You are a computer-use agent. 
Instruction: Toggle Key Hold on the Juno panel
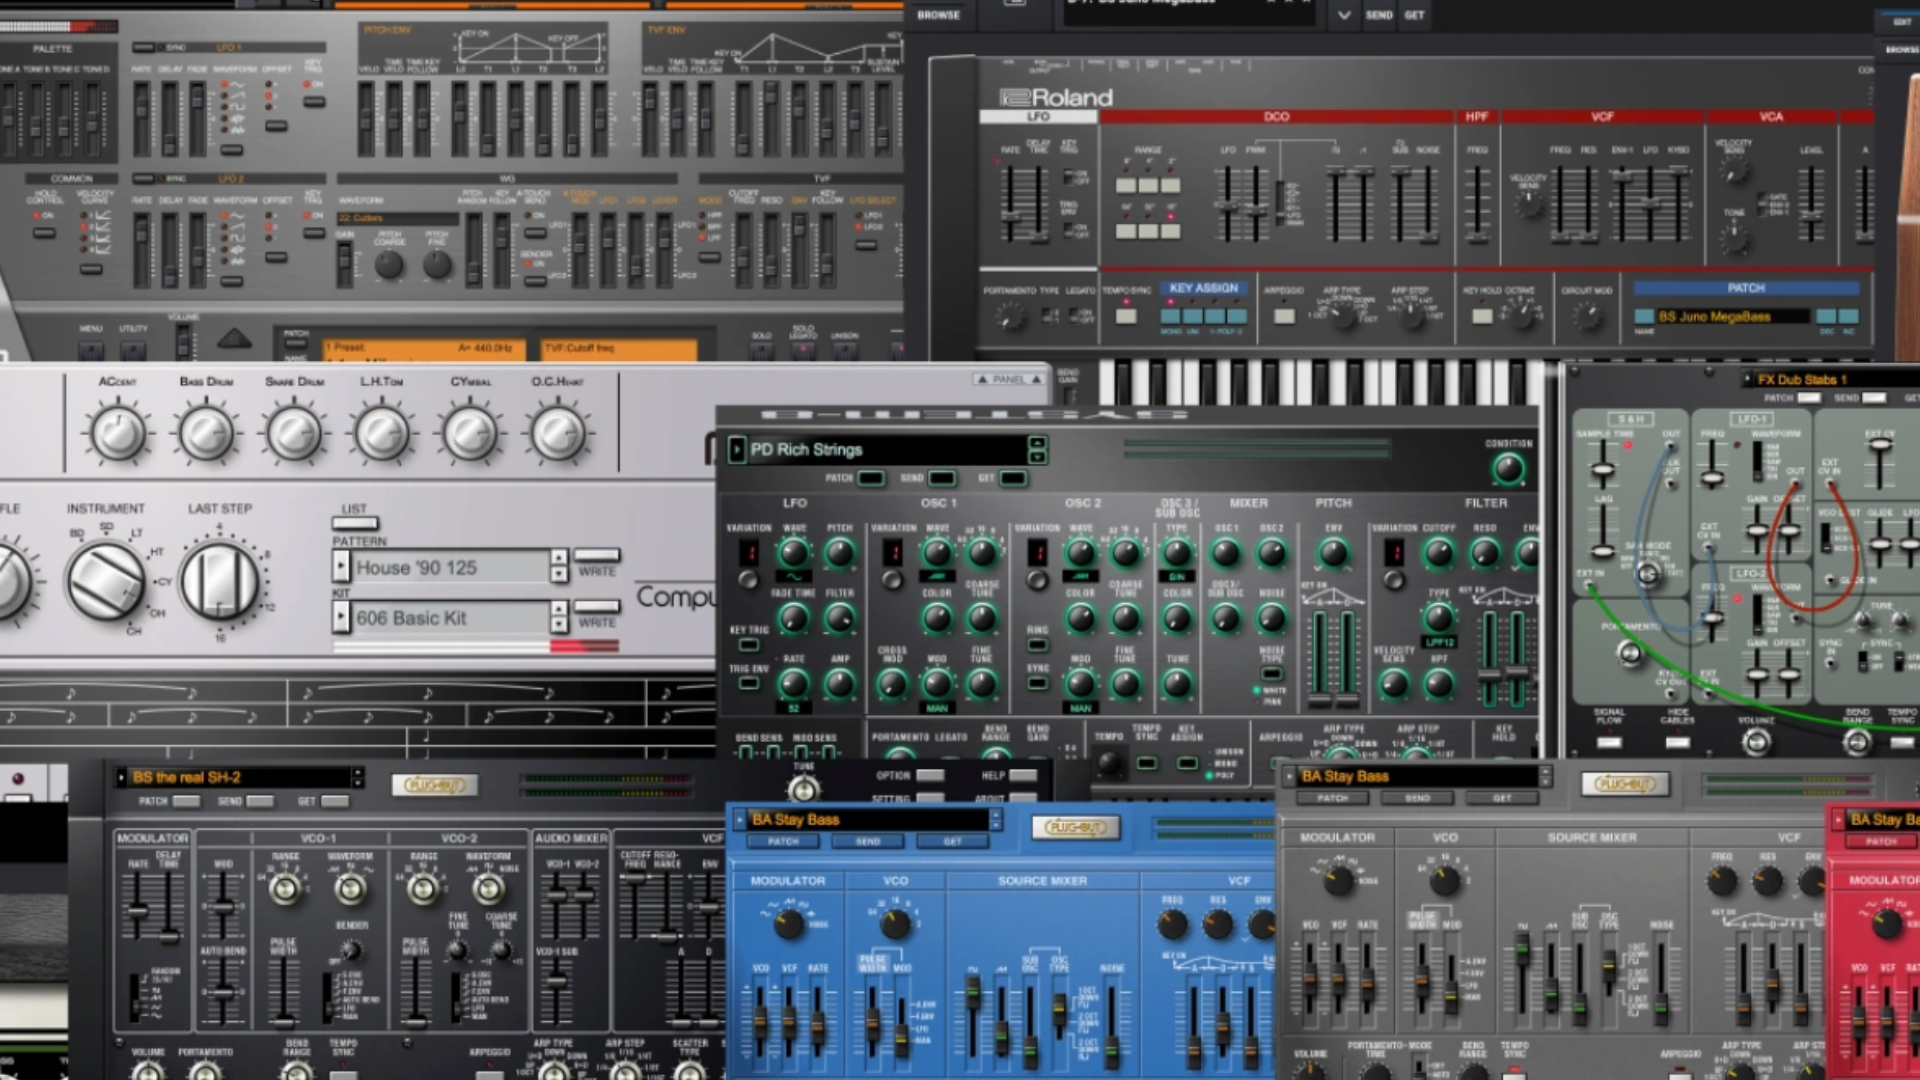point(1482,316)
